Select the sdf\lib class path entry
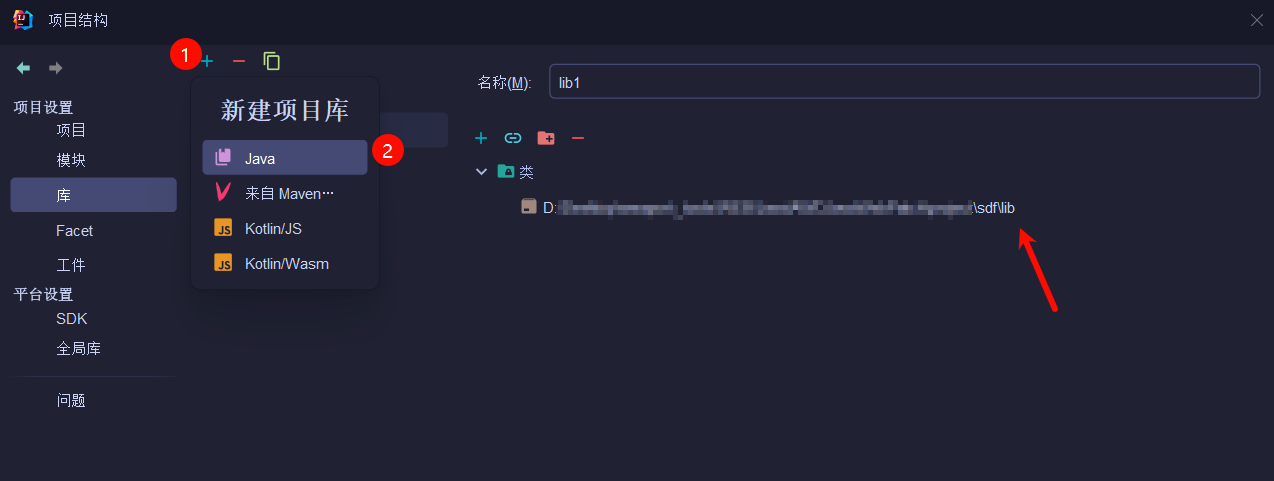The width and height of the screenshot is (1274, 481). click(x=770, y=208)
